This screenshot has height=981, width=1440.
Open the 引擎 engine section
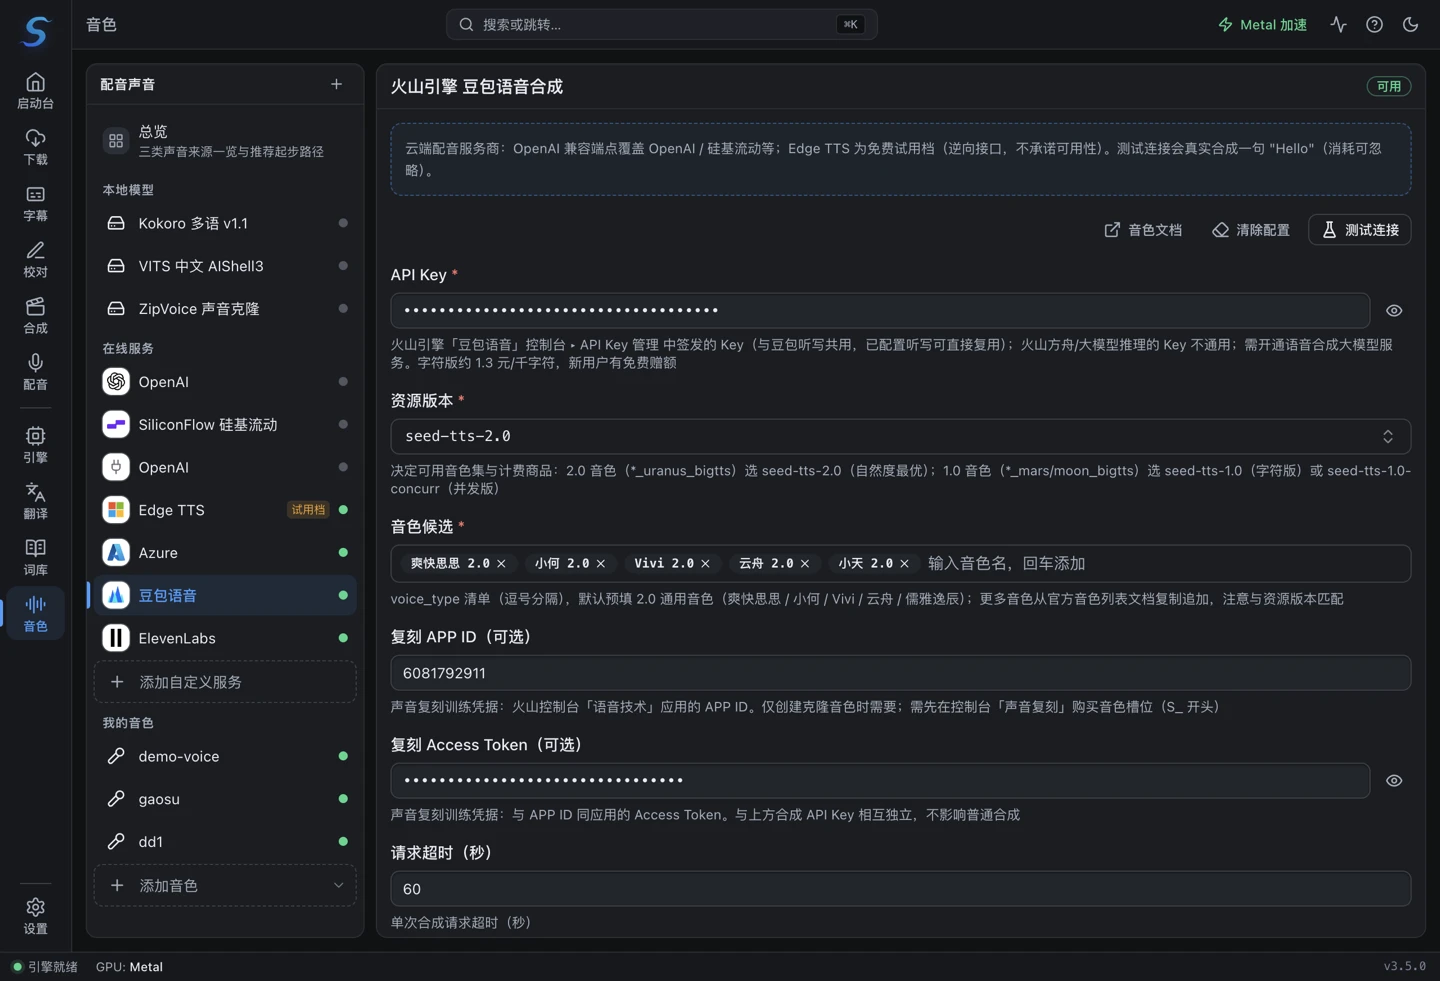click(36, 444)
